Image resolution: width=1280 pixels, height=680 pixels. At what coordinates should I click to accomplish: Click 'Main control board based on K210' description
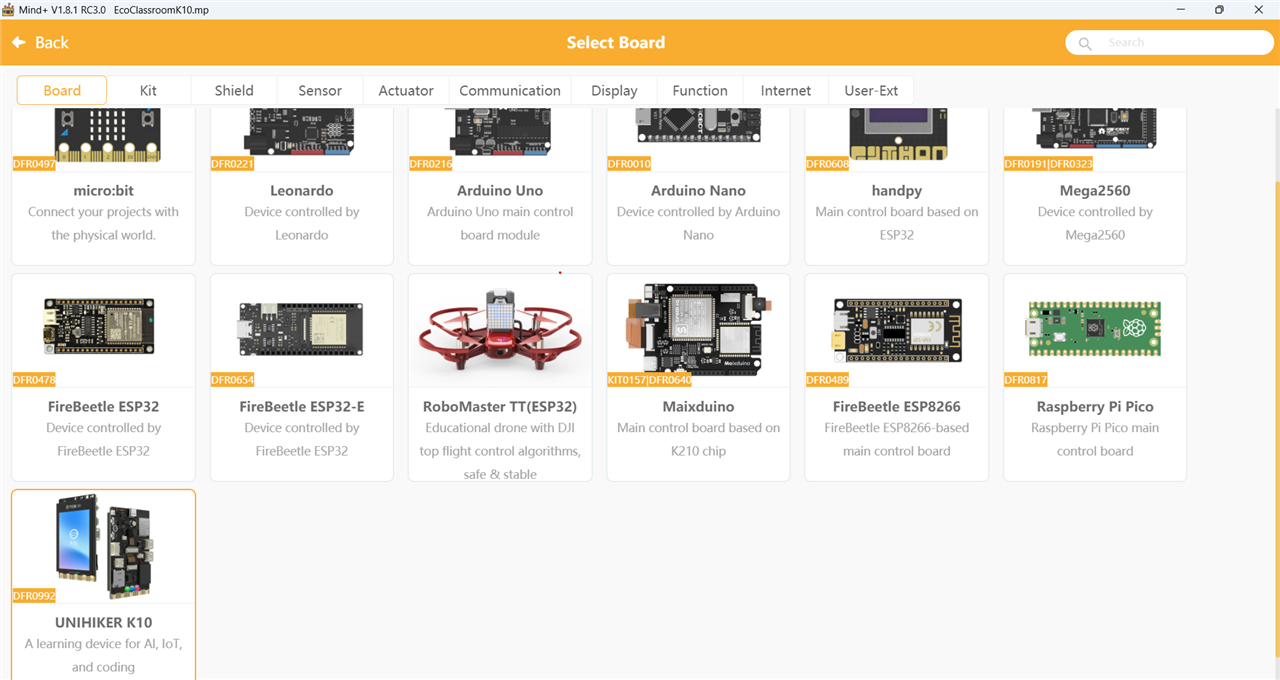coord(698,439)
